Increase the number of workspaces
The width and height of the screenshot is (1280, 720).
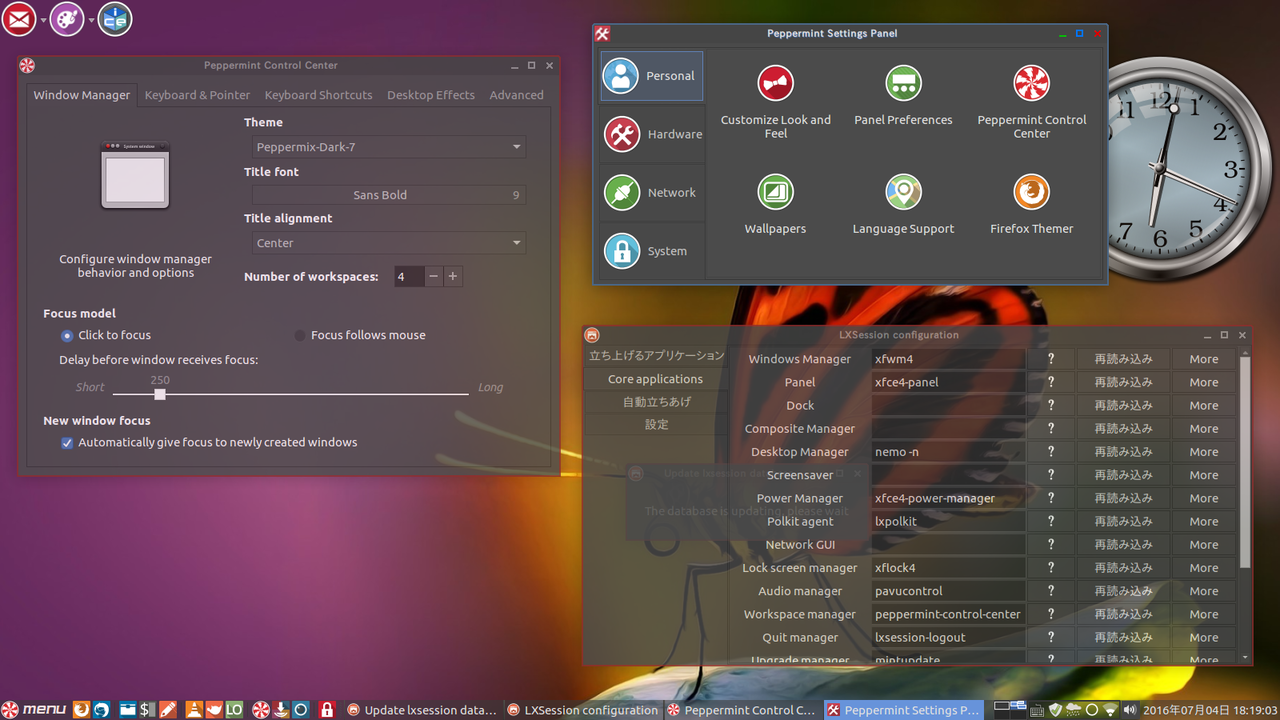pyautogui.click(x=453, y=276)
